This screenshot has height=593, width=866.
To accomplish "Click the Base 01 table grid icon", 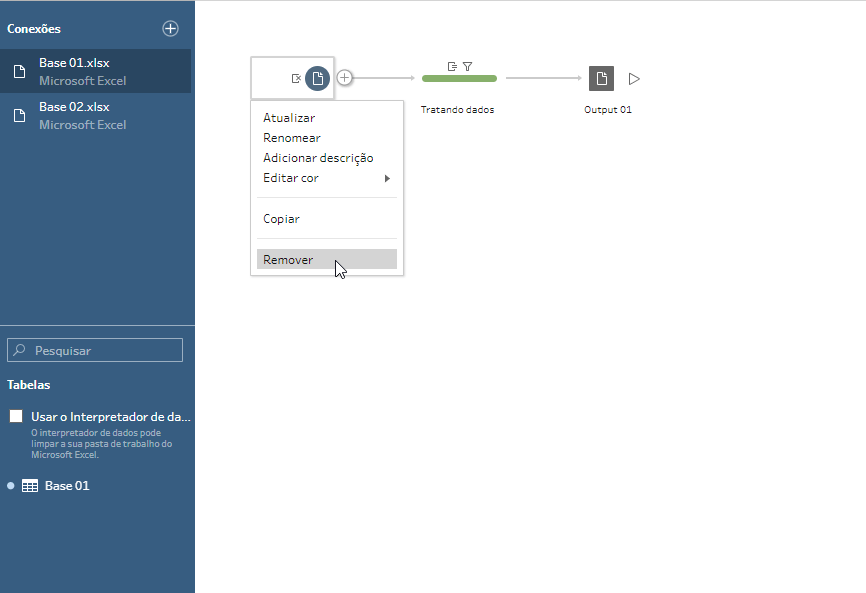I will pyautogui.click(x=30, y=486).
